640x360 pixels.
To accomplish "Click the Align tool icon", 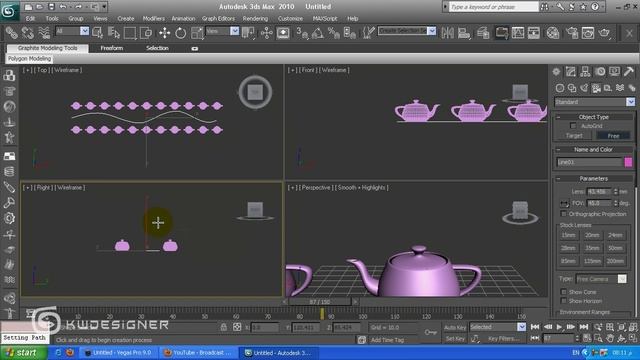I will [464, 33].
